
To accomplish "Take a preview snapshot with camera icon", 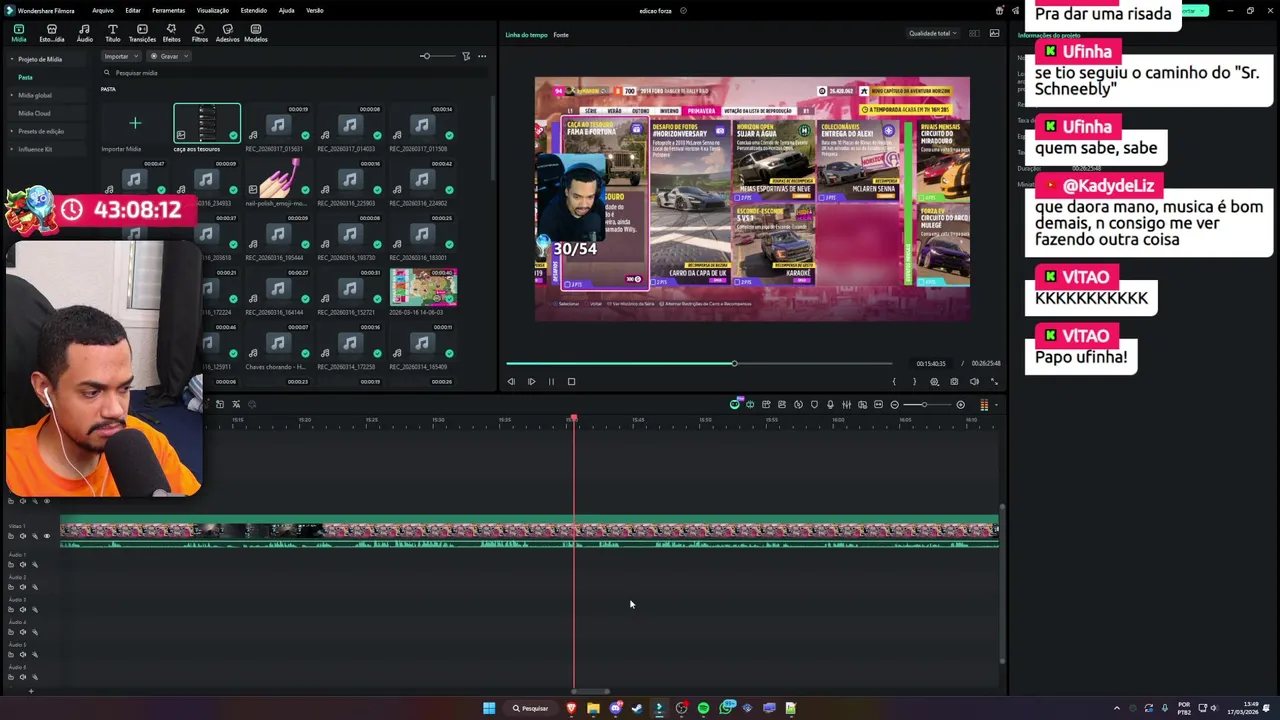I will click(x=954, y=381).
